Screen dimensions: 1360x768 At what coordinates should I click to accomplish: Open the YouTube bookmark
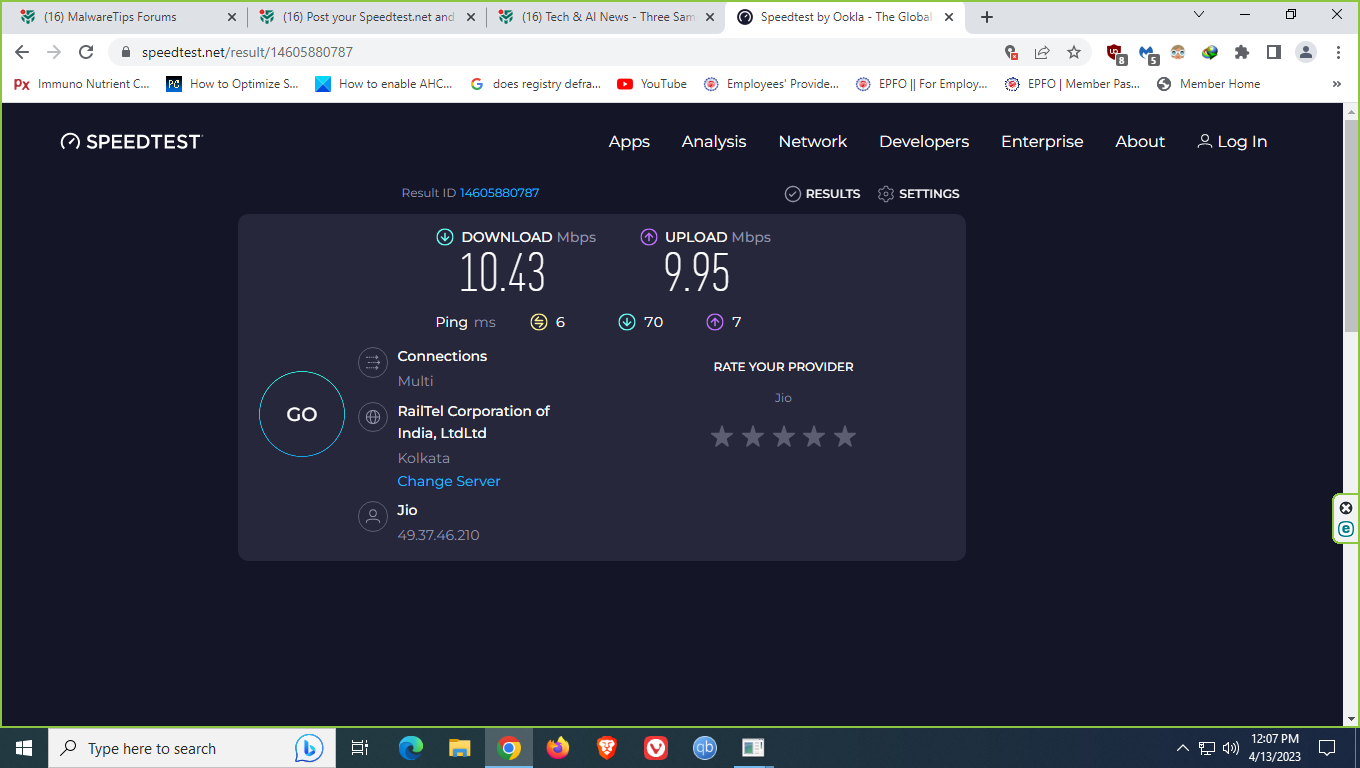[652, 84]
